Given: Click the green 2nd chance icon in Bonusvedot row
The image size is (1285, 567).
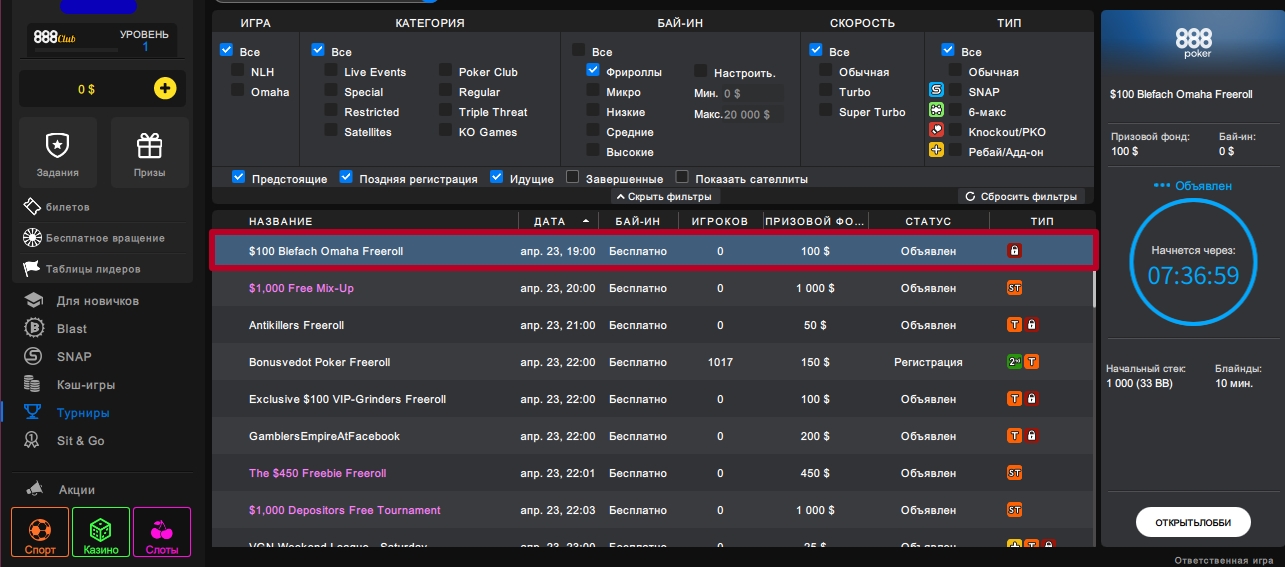Looking at the screenshot, I should click(1014, 362).
